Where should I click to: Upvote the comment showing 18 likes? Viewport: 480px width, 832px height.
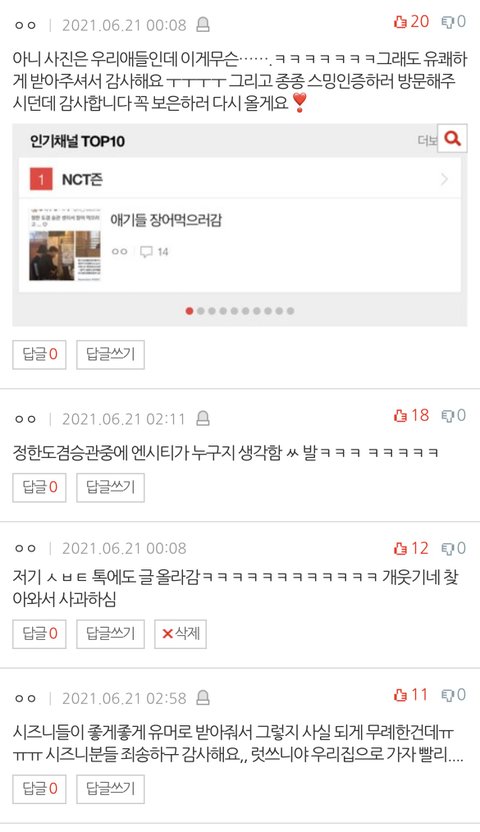400,415
